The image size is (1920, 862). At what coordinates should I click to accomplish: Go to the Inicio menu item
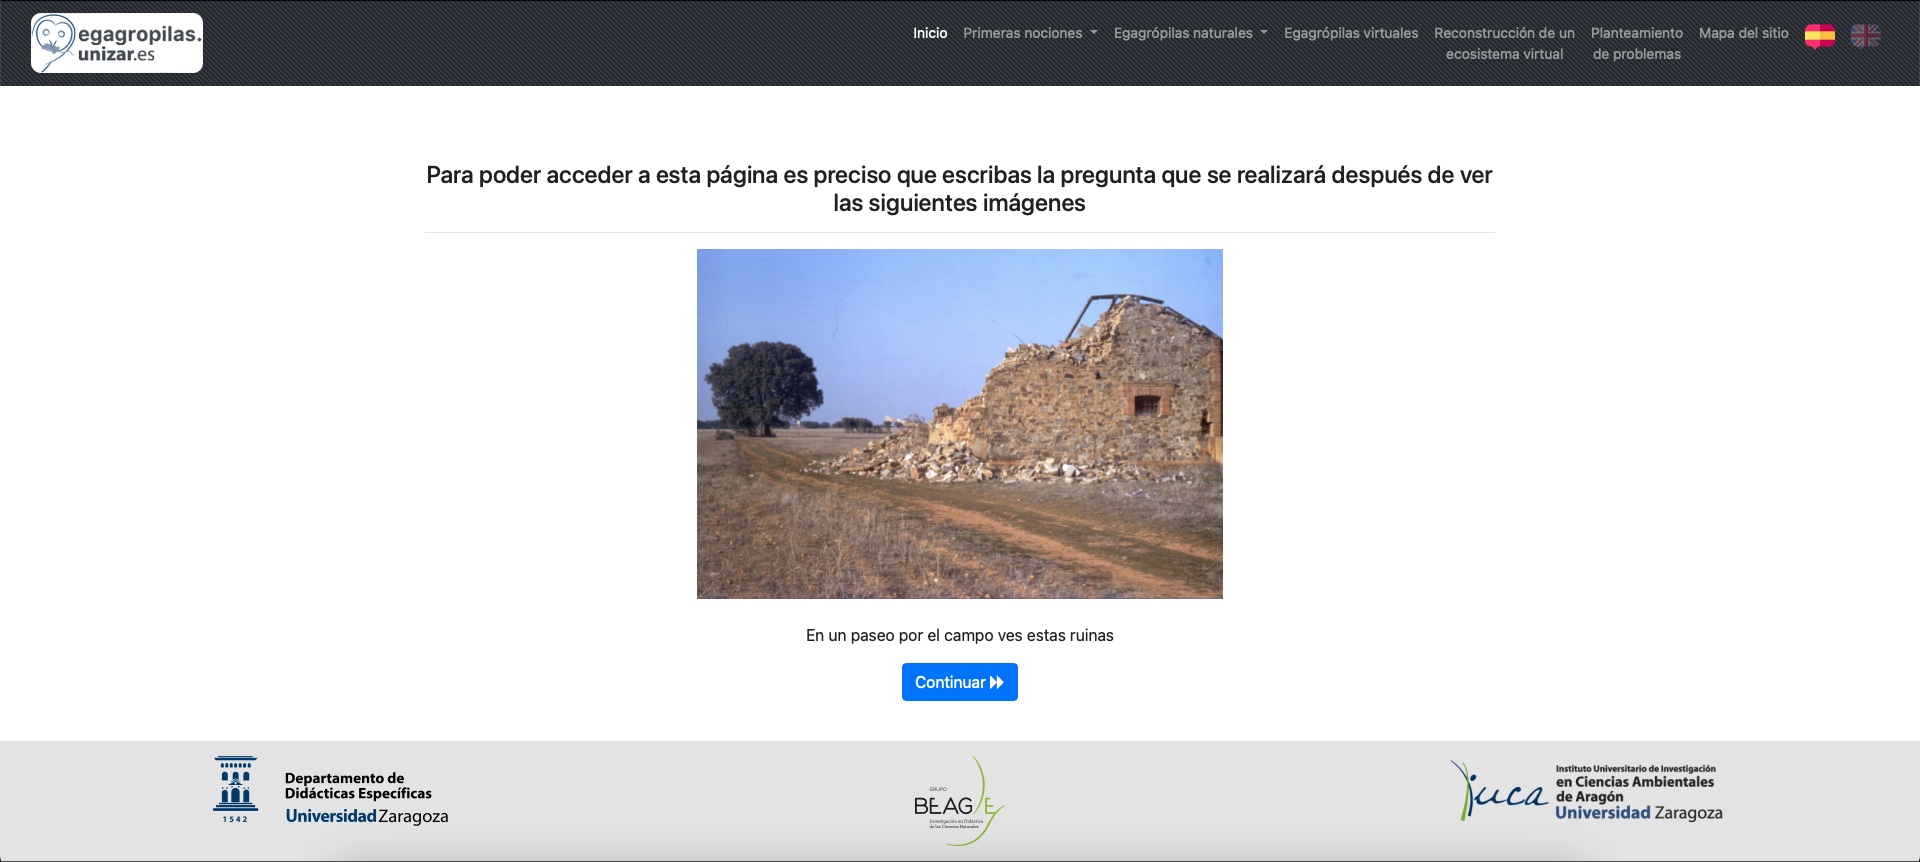929,33
